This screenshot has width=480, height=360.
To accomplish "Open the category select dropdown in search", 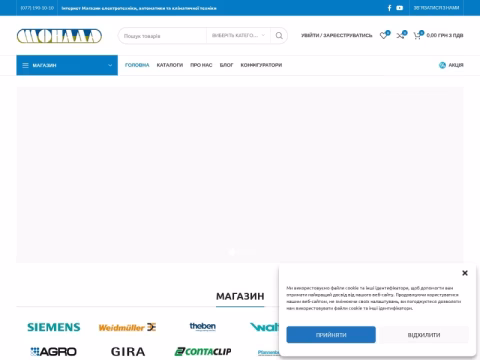I will point(238,35).
